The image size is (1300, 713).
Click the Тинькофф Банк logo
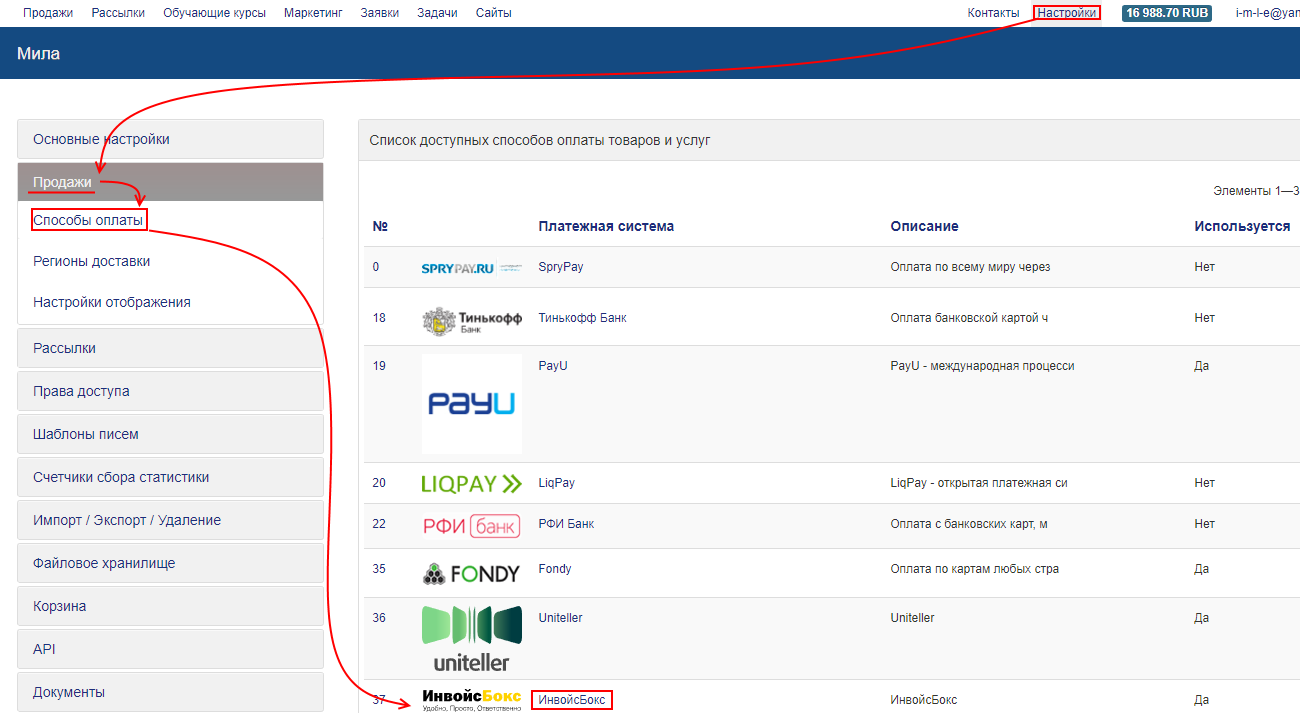471,321
